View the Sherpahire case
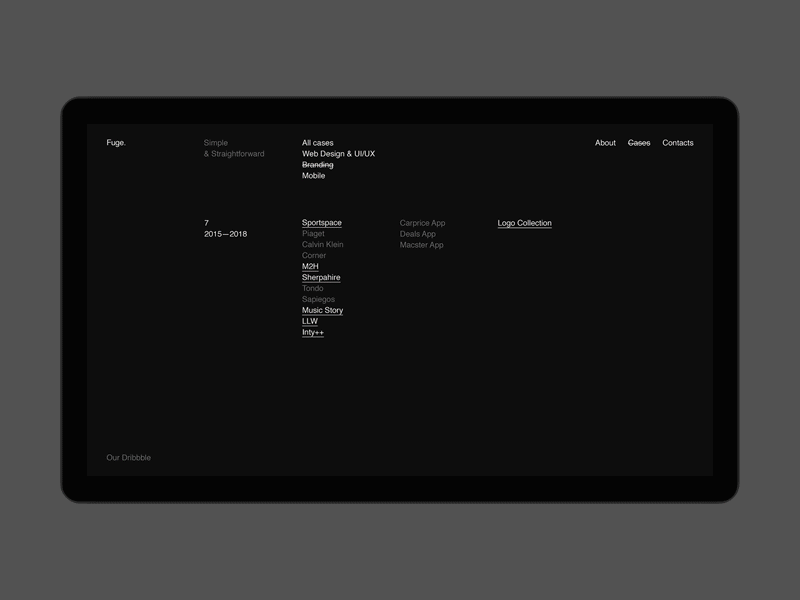The image size is (800, 600). (320, 276)
